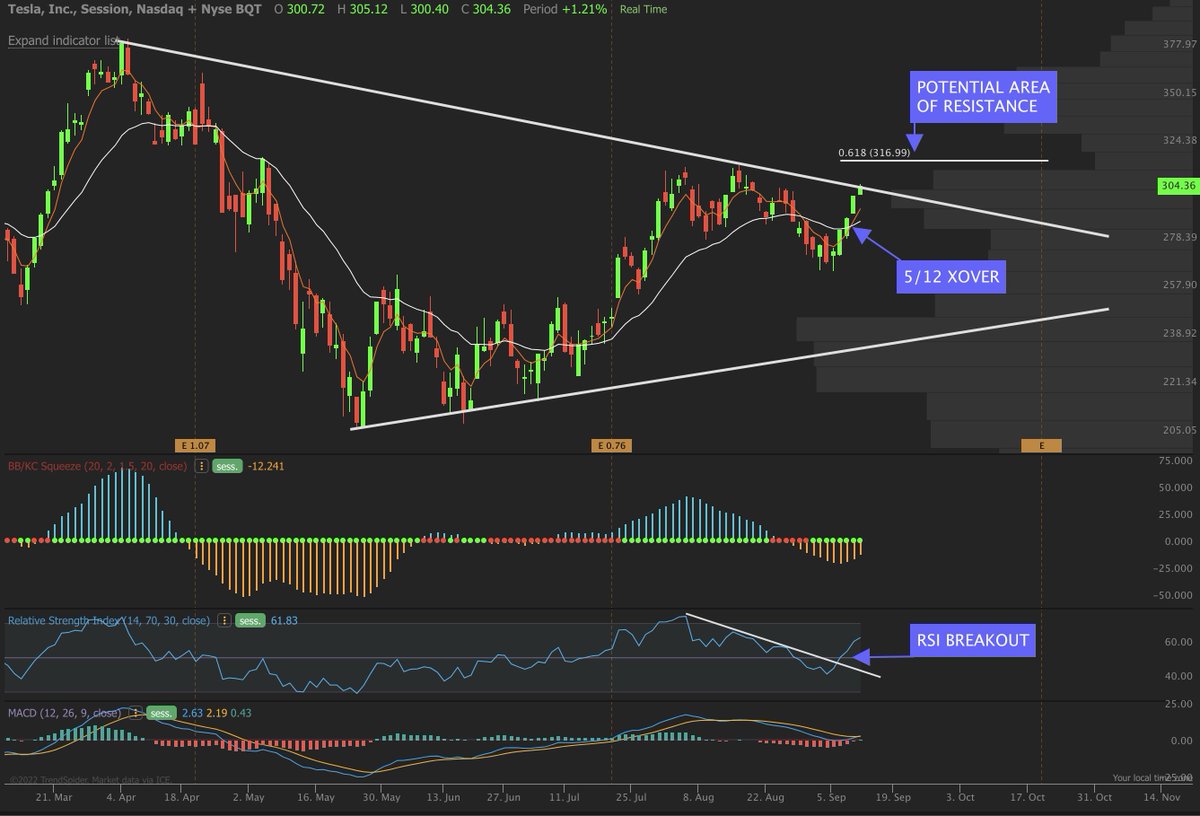The image size is (1200, 816).
Task: Click the 31. Oct date axis label
Action: click(x=1096, y=798)
